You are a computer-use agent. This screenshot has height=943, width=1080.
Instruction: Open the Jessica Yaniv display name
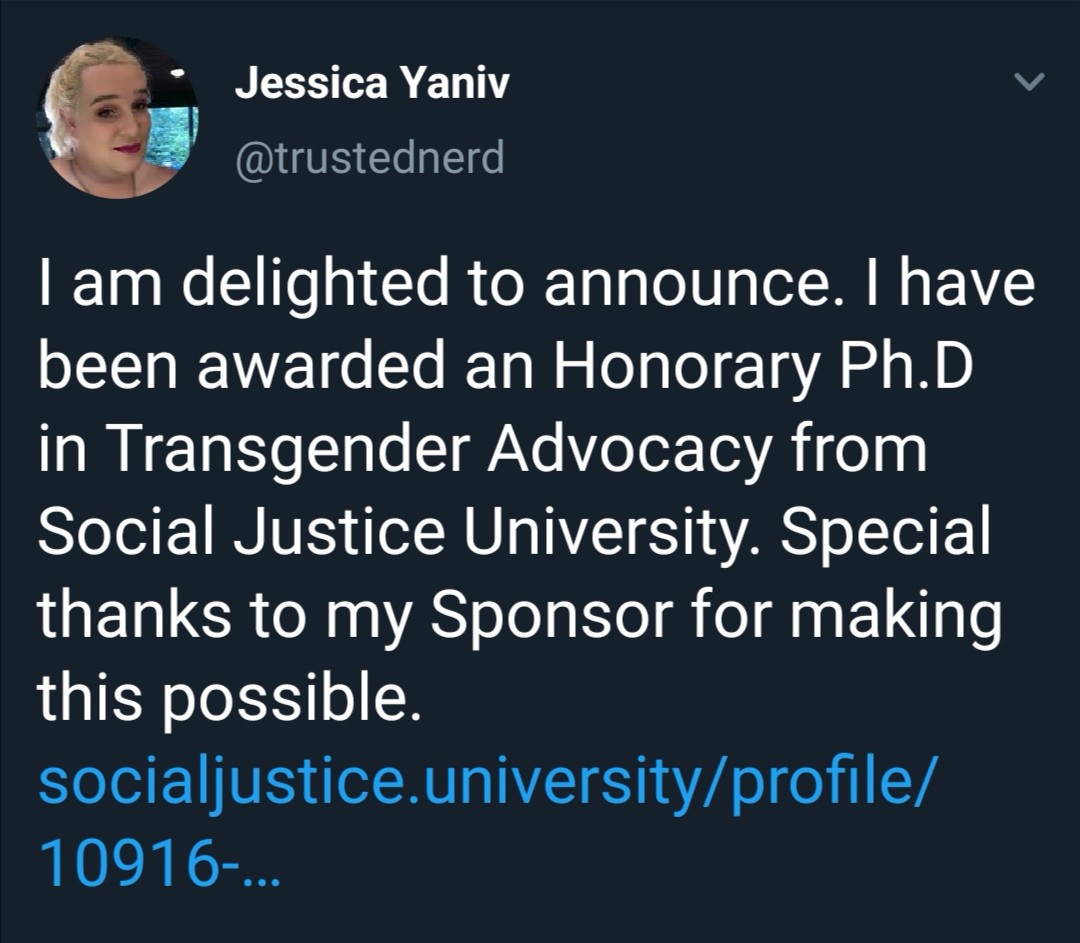(x=371, y=84)
